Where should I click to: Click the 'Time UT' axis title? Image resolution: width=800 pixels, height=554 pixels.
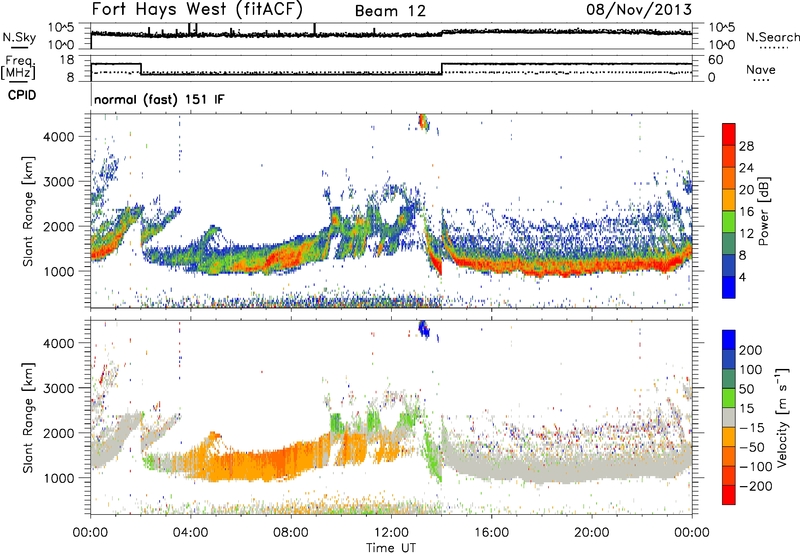[x=391, y=547]
